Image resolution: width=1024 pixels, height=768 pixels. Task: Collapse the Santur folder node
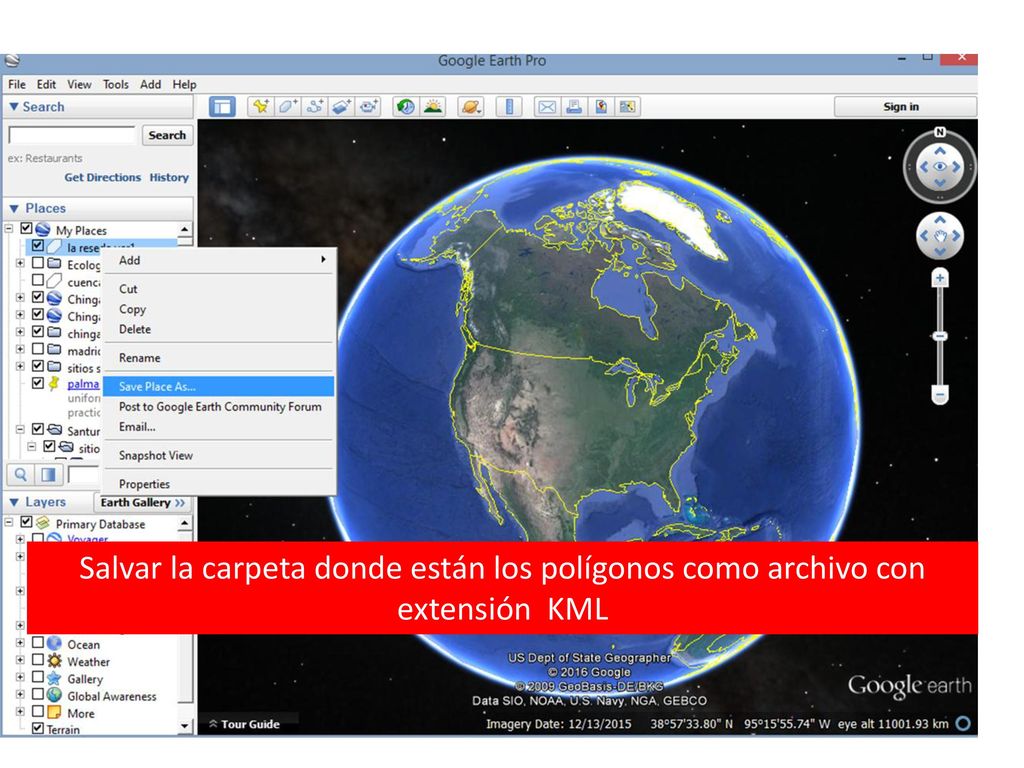pos(20,429)
